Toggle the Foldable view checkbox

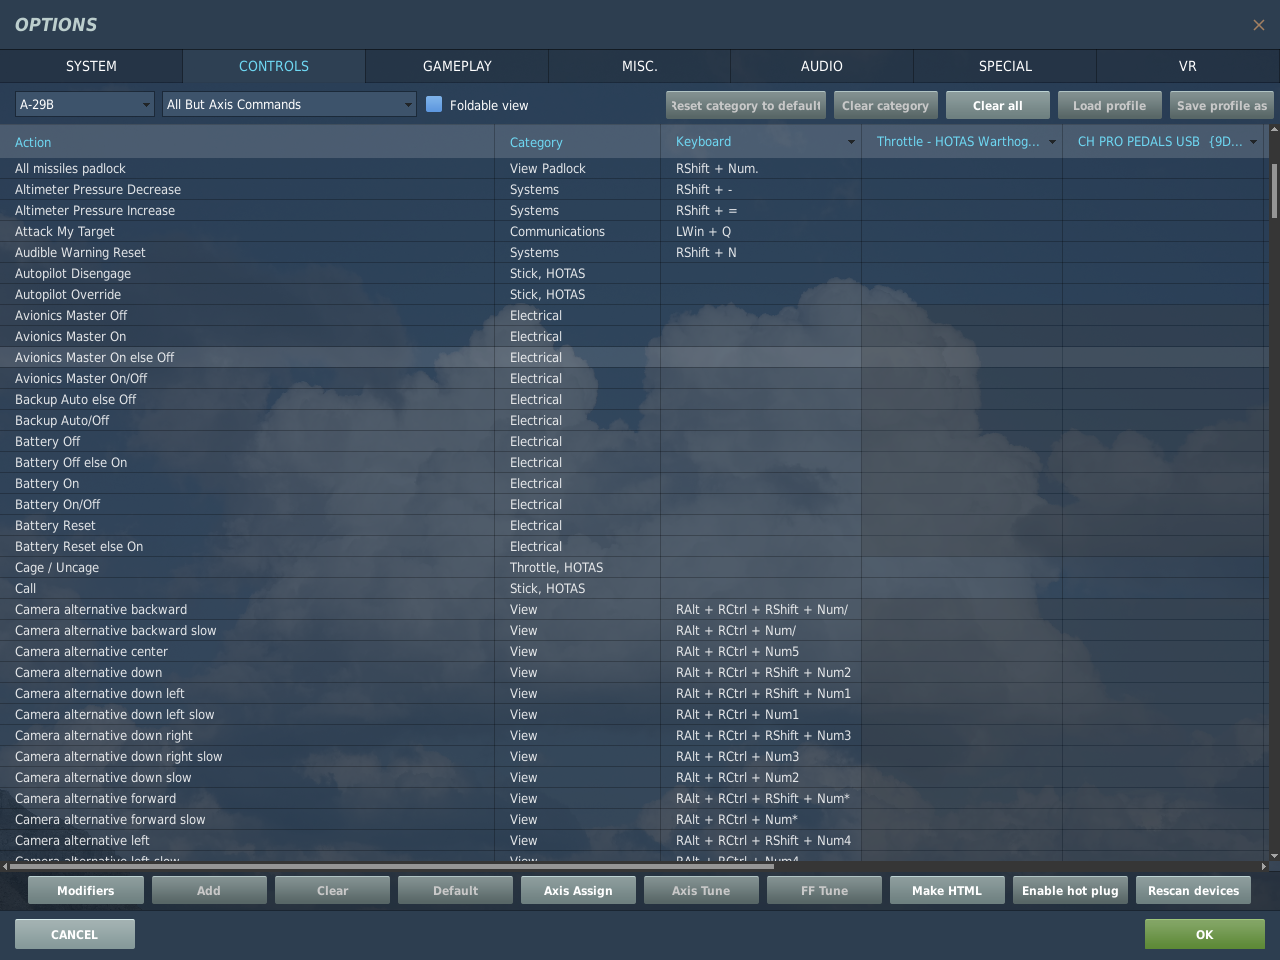[434, 104]
